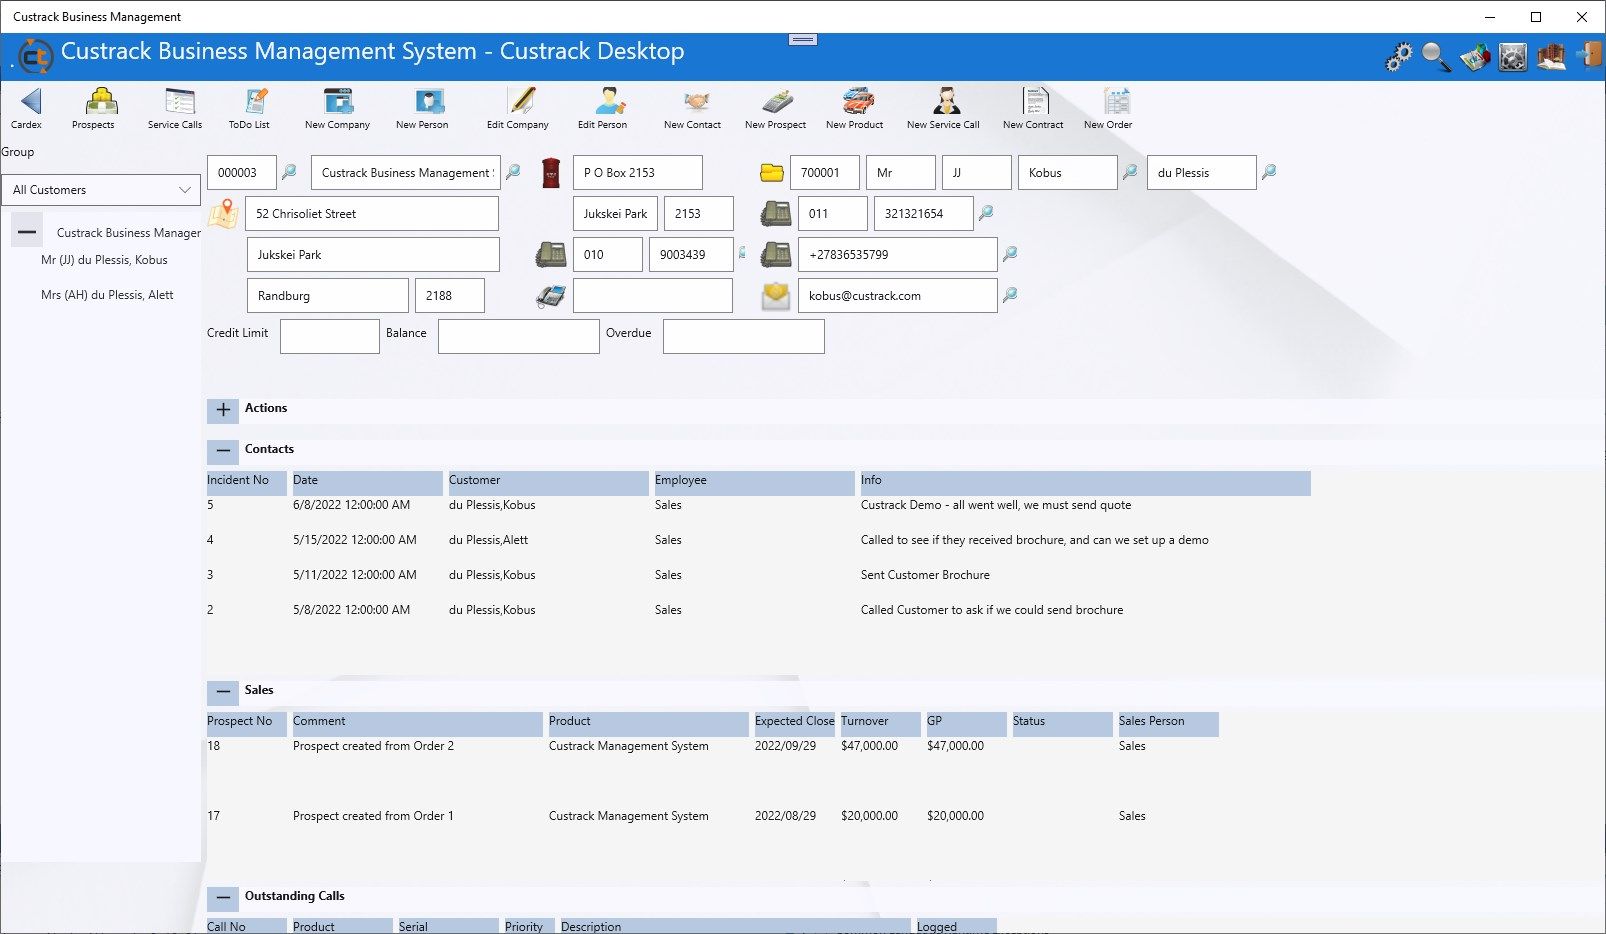Select Mr (JJ) du Plessis, Kobus in tree
Screen dimensions: 1606x934
[x=104, y=260]
